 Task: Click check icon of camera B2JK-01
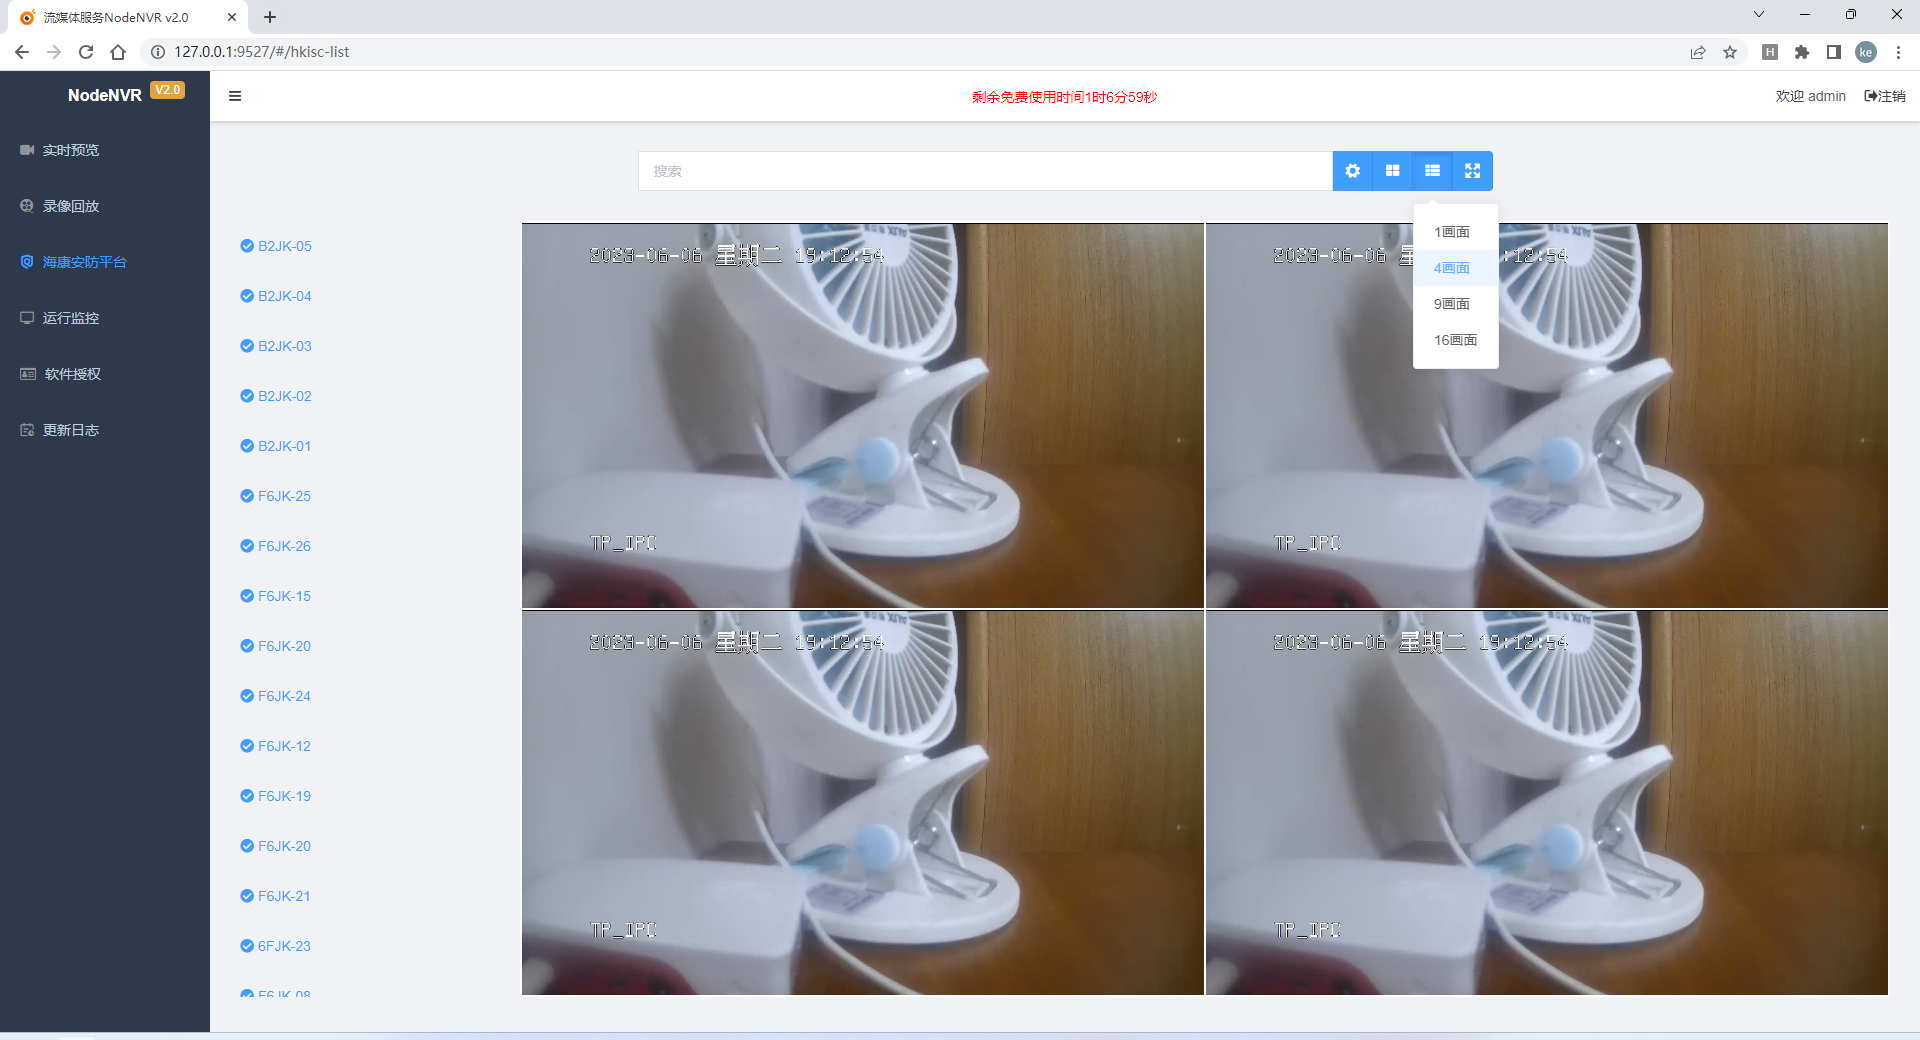[247, 446]
